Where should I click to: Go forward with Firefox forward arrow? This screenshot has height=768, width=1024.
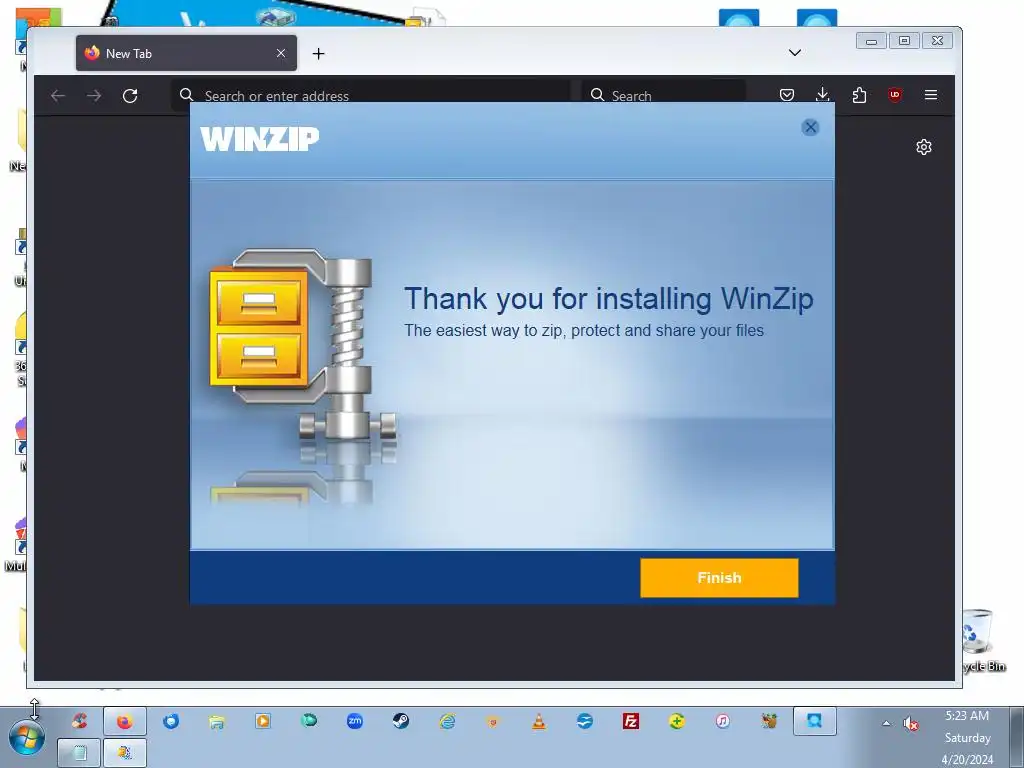(94, 96)
